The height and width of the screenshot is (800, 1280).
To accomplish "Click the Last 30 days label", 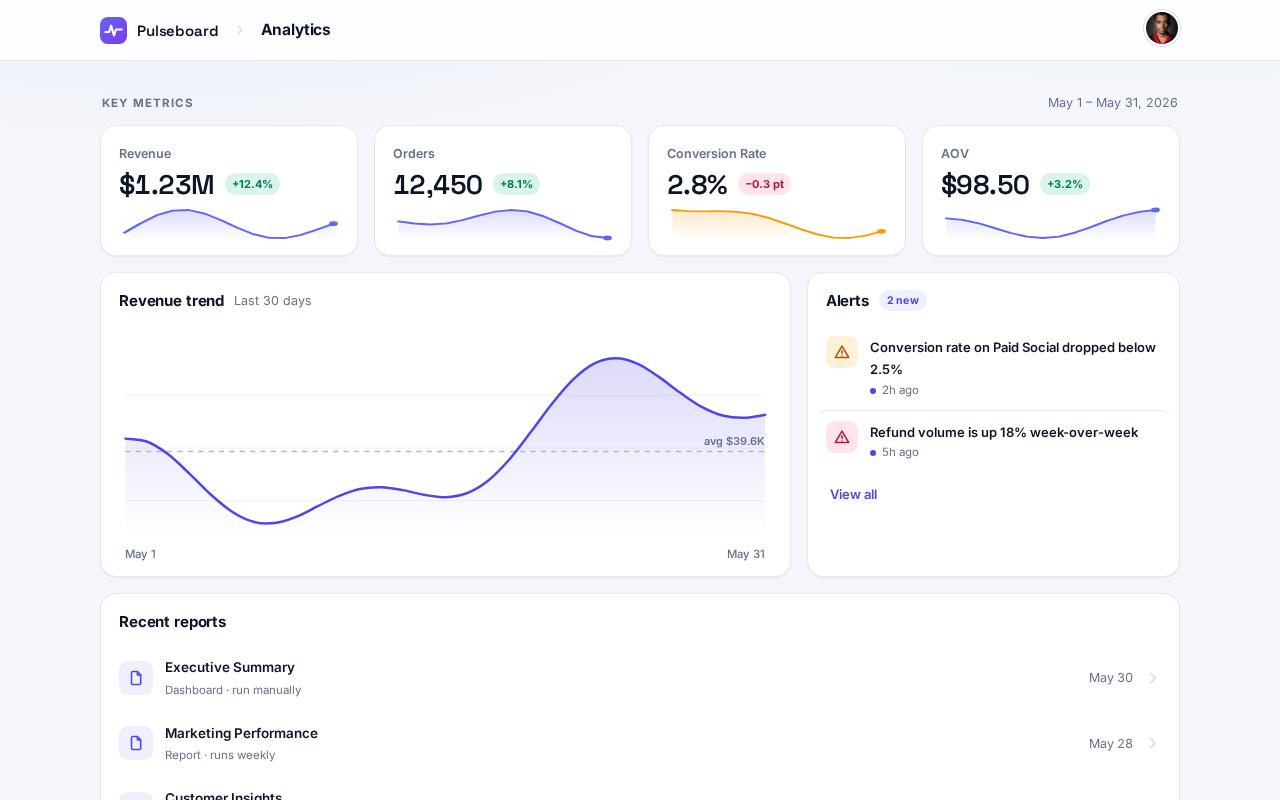I will 273,301.
